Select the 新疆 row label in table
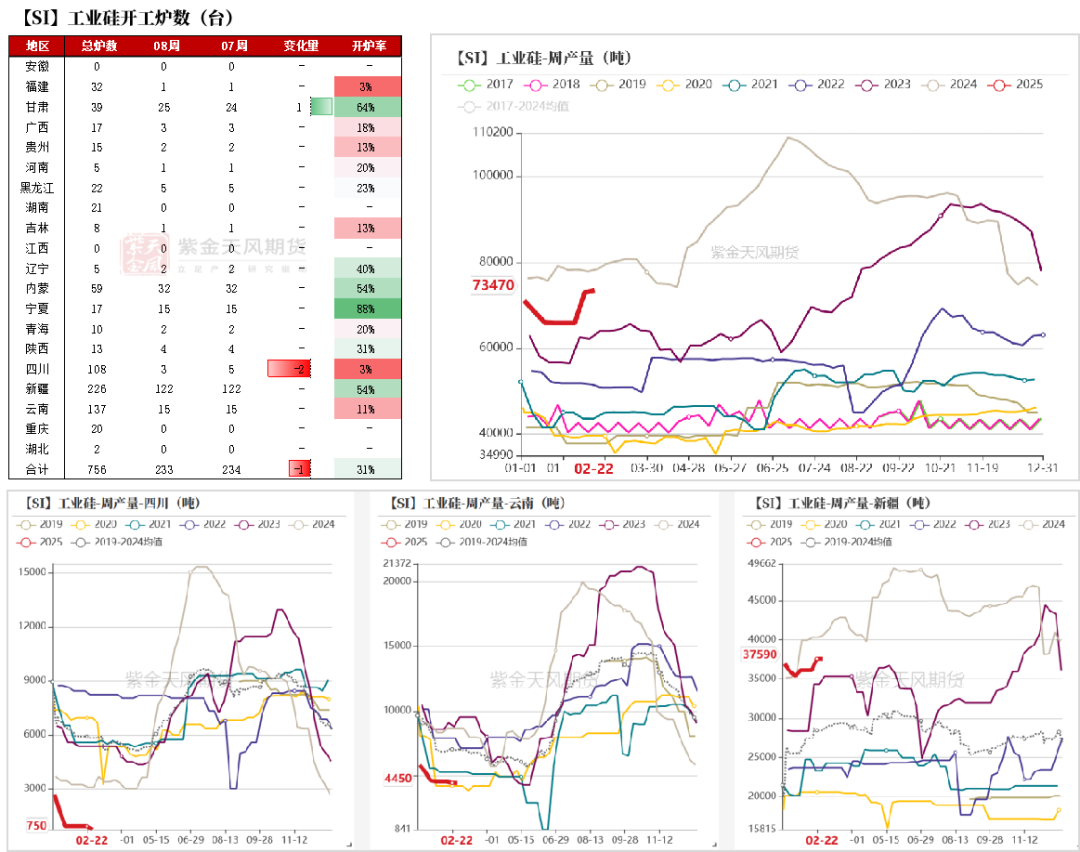 37,389
